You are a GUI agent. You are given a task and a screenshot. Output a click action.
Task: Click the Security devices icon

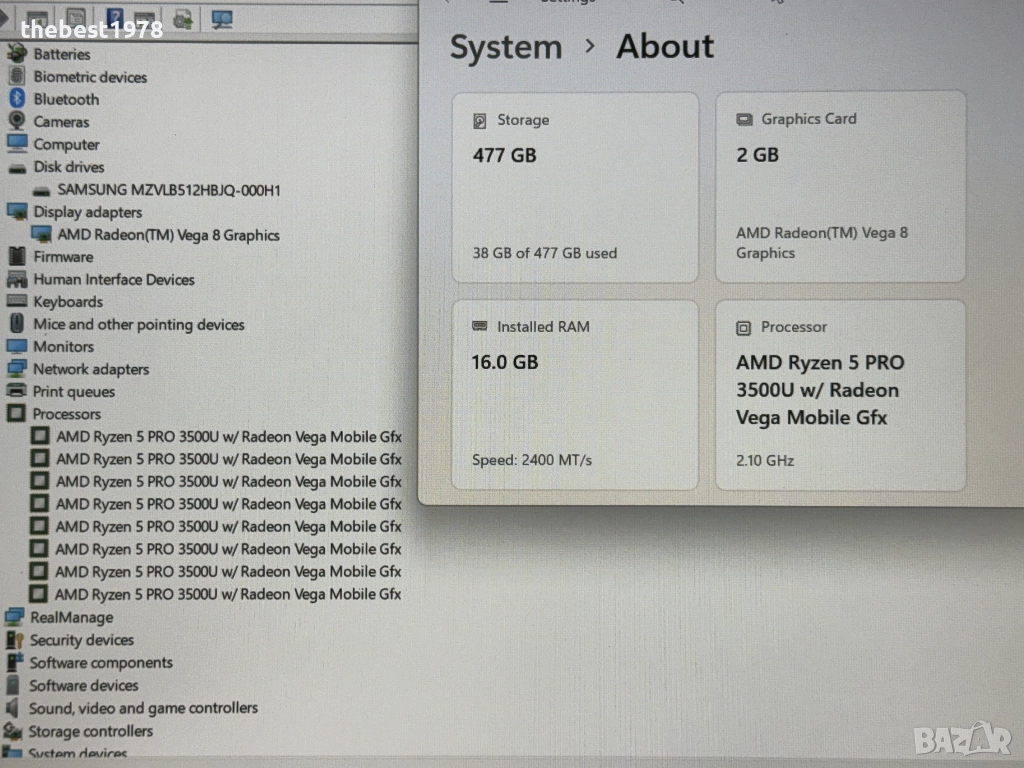coord(14,640)
